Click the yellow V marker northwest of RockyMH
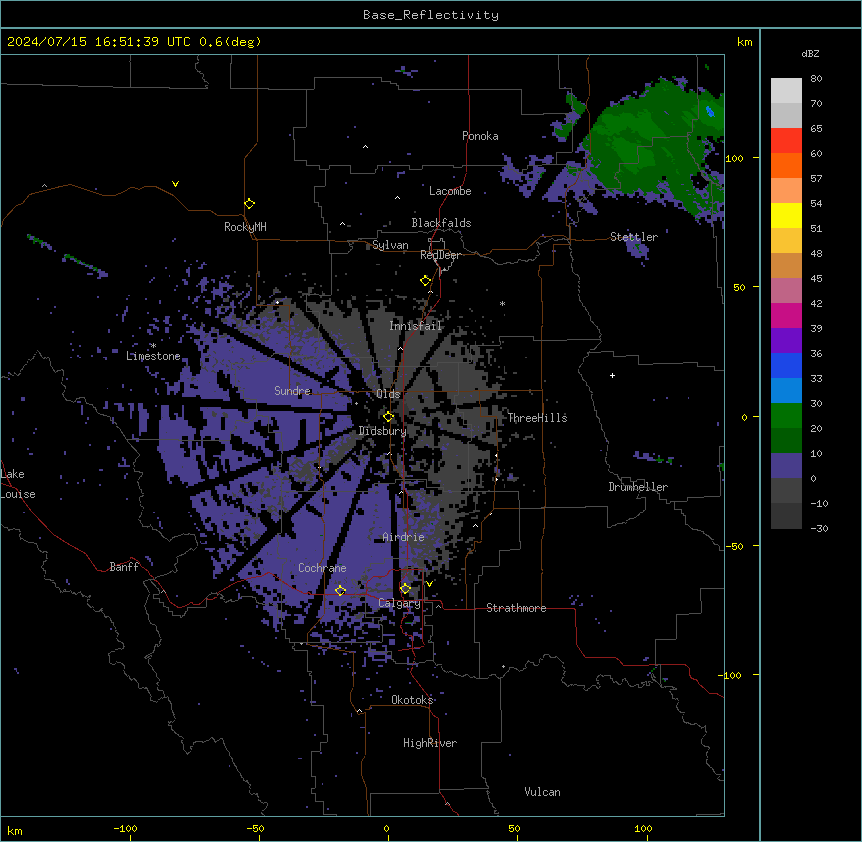 click(175, 184)
